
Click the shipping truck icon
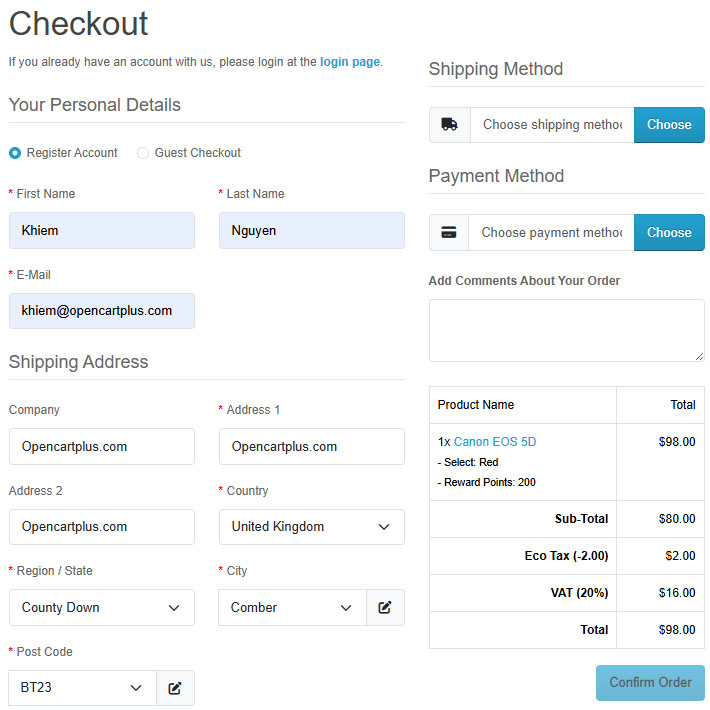449,125
